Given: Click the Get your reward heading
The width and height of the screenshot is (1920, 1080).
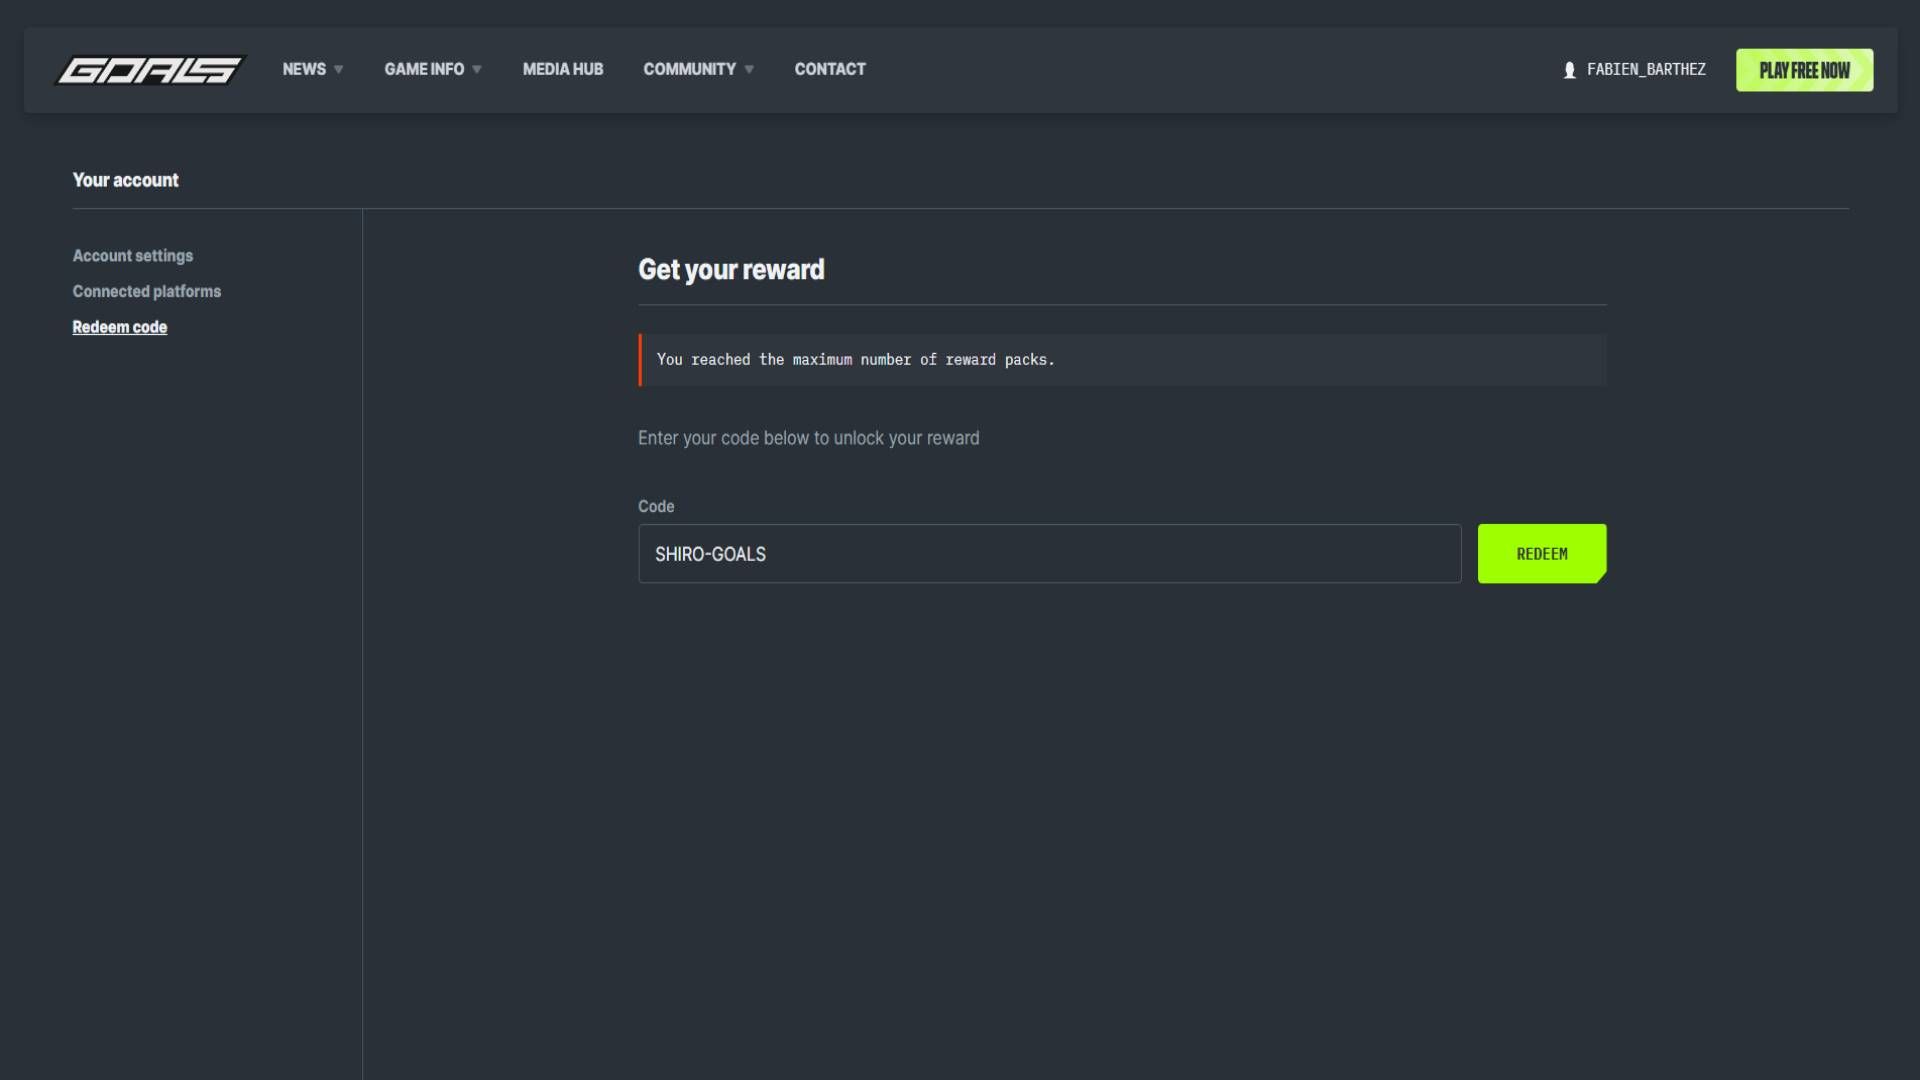Looking at the screenshot, I should point(731,270).
